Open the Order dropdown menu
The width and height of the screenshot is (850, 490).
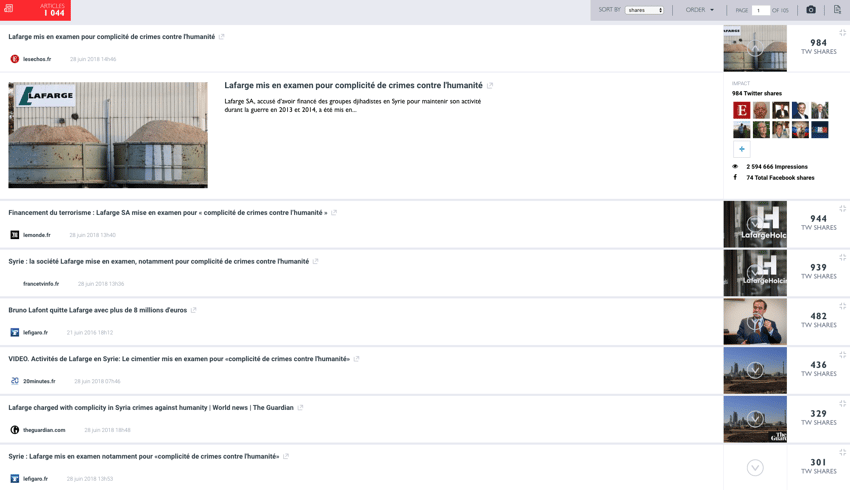click(700, 10)
